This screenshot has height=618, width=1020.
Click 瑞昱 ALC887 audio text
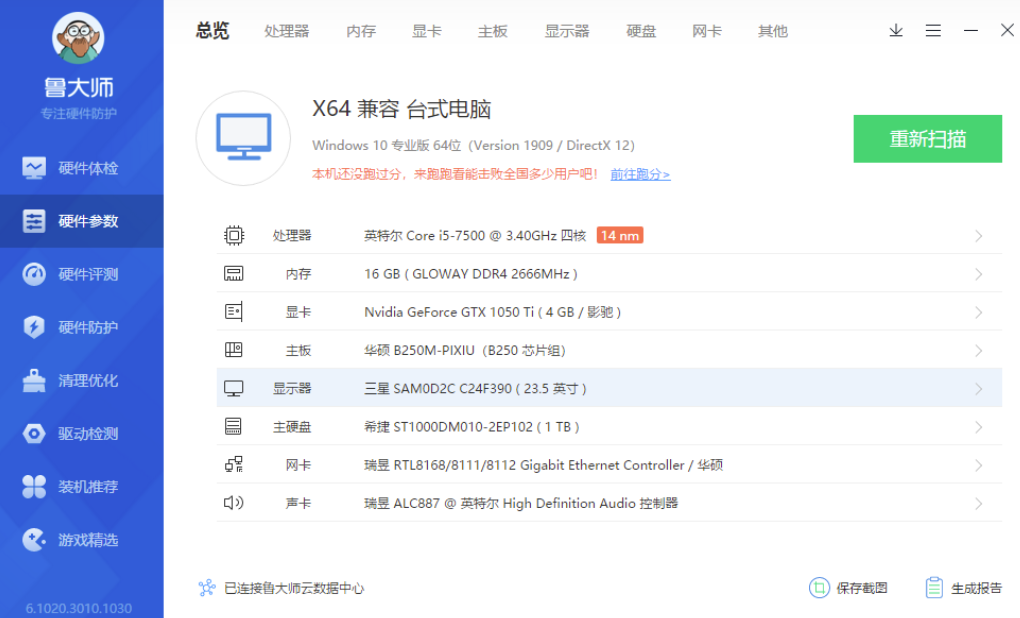(x=521, y=504)
